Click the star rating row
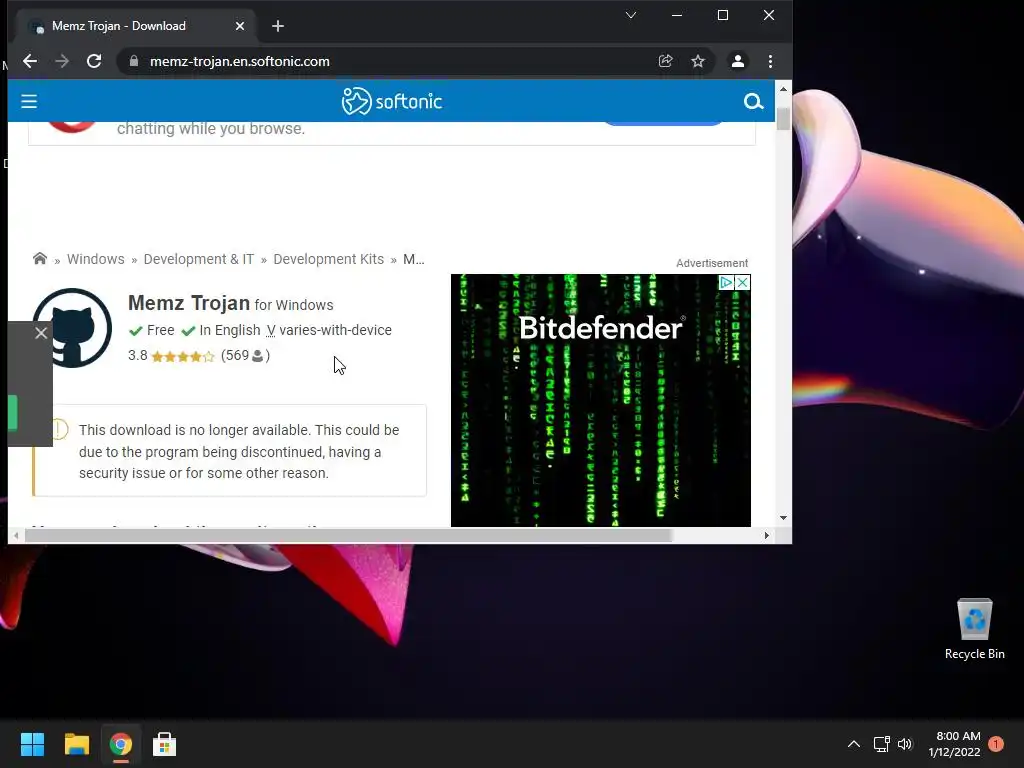 182,357
